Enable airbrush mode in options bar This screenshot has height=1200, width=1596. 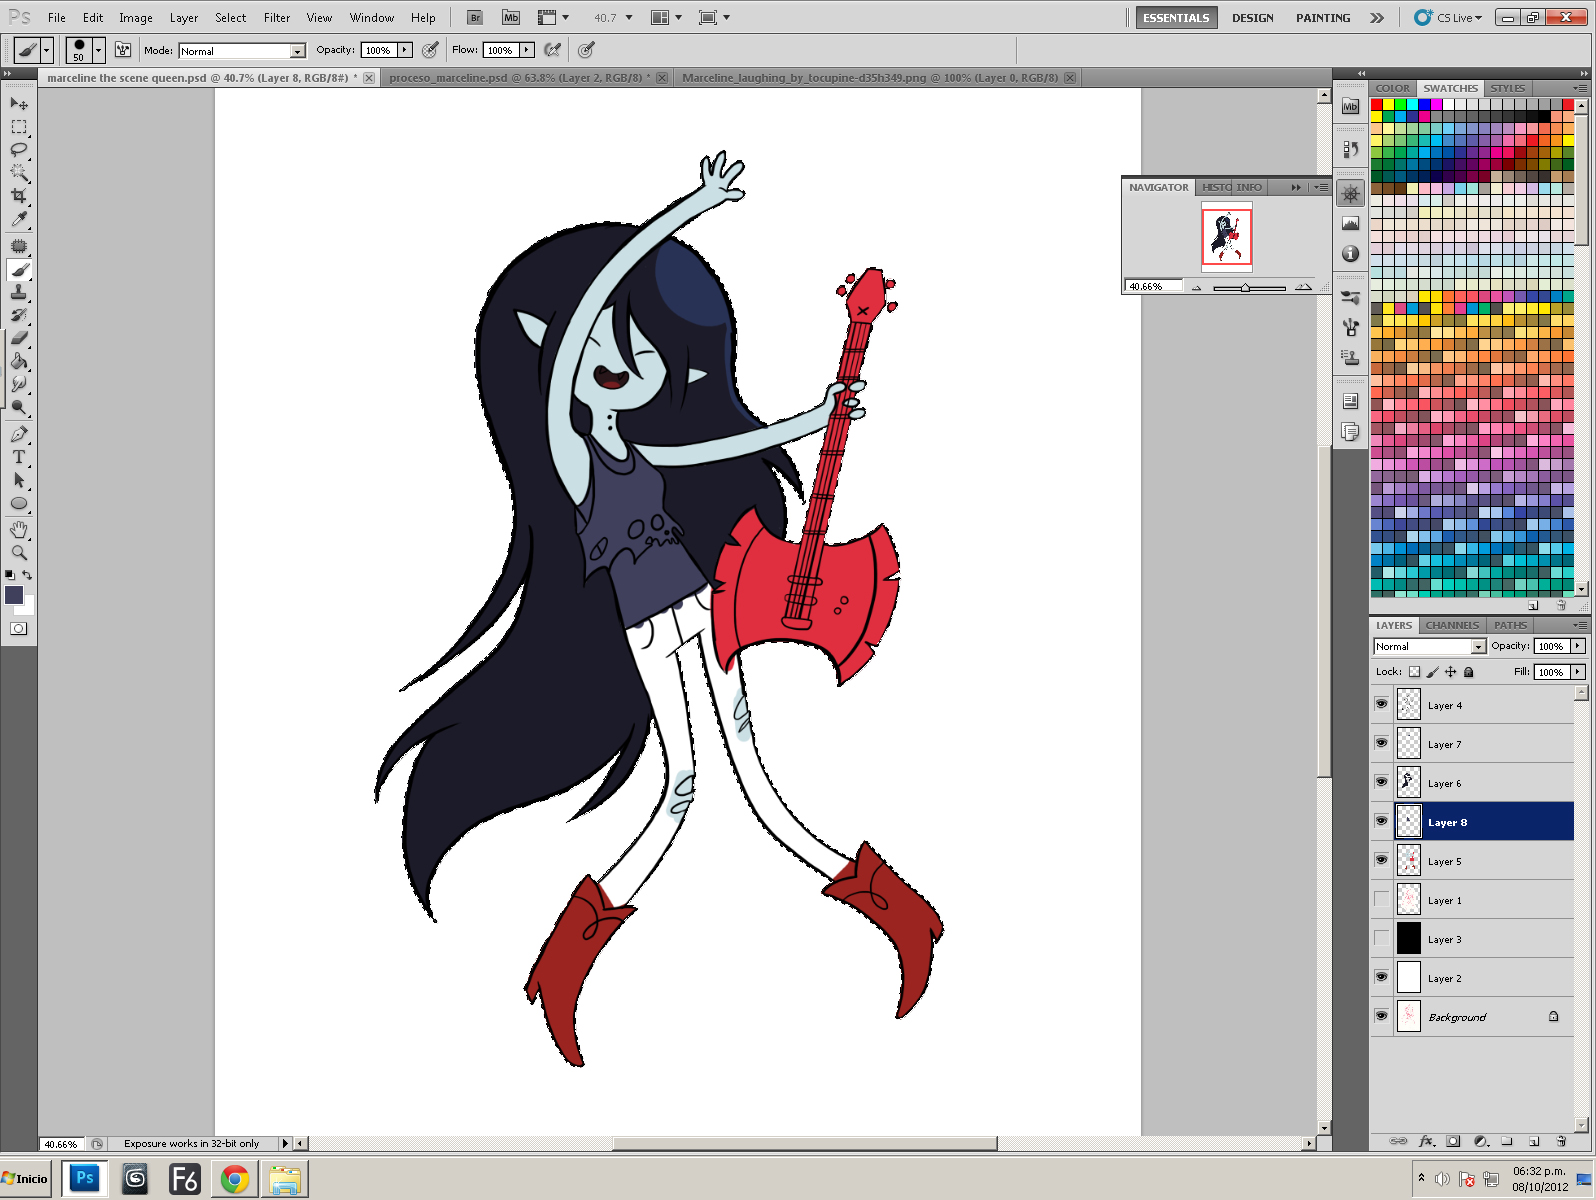pyautogui.click(x=553, y=50)
